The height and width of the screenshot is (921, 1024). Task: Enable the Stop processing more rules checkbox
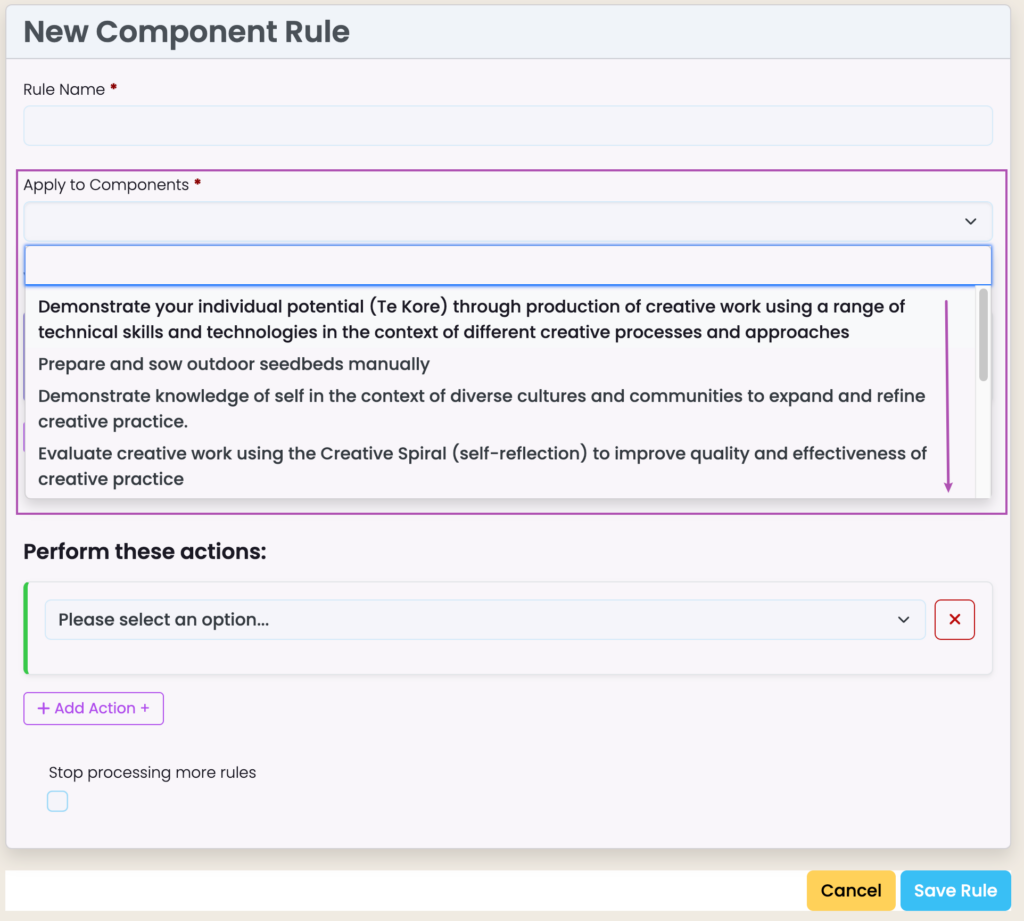click(x=58, y=801)
